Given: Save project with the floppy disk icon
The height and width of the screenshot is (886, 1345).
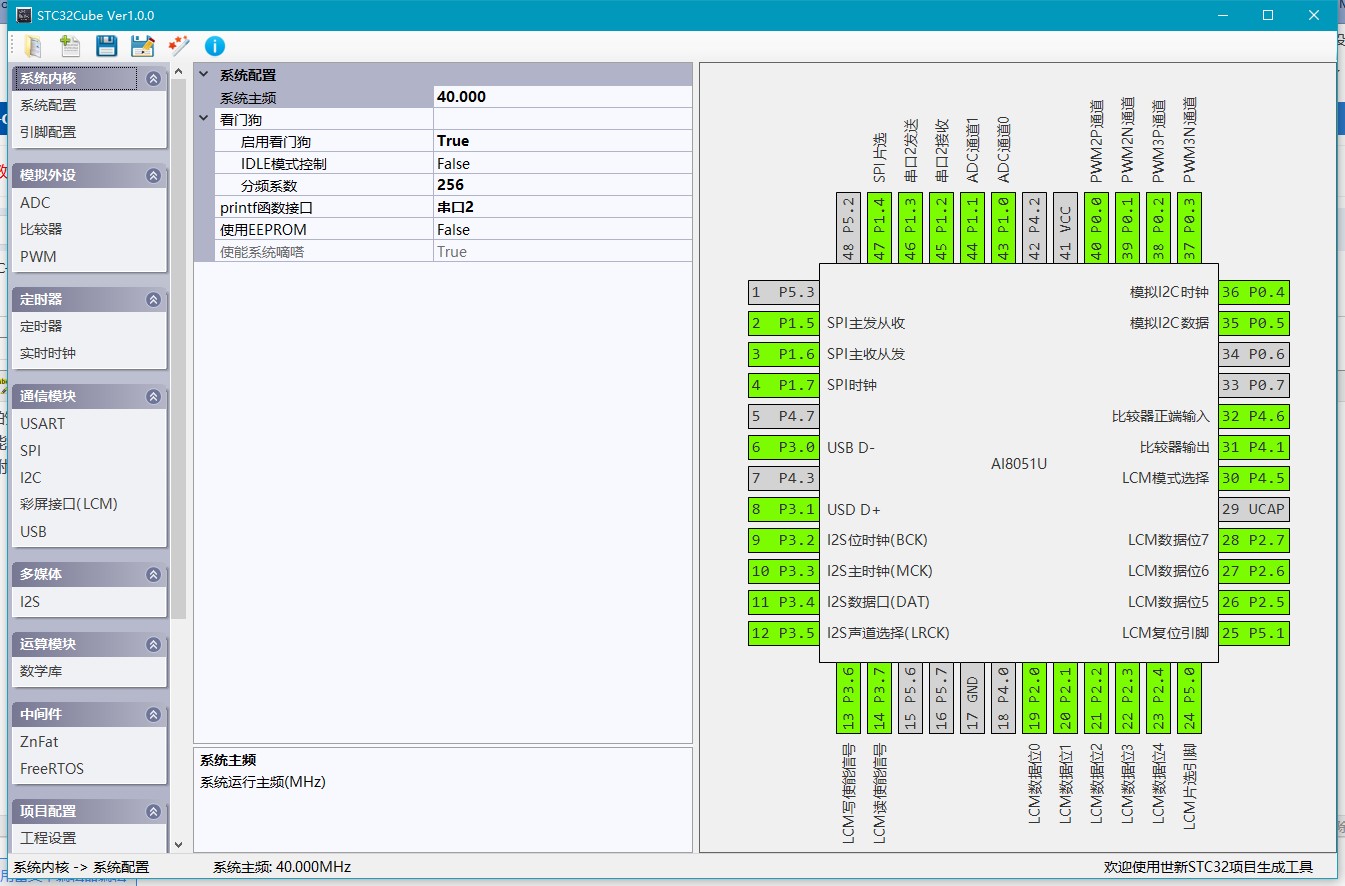Looking at the screenshot, I should coord(107,46).
